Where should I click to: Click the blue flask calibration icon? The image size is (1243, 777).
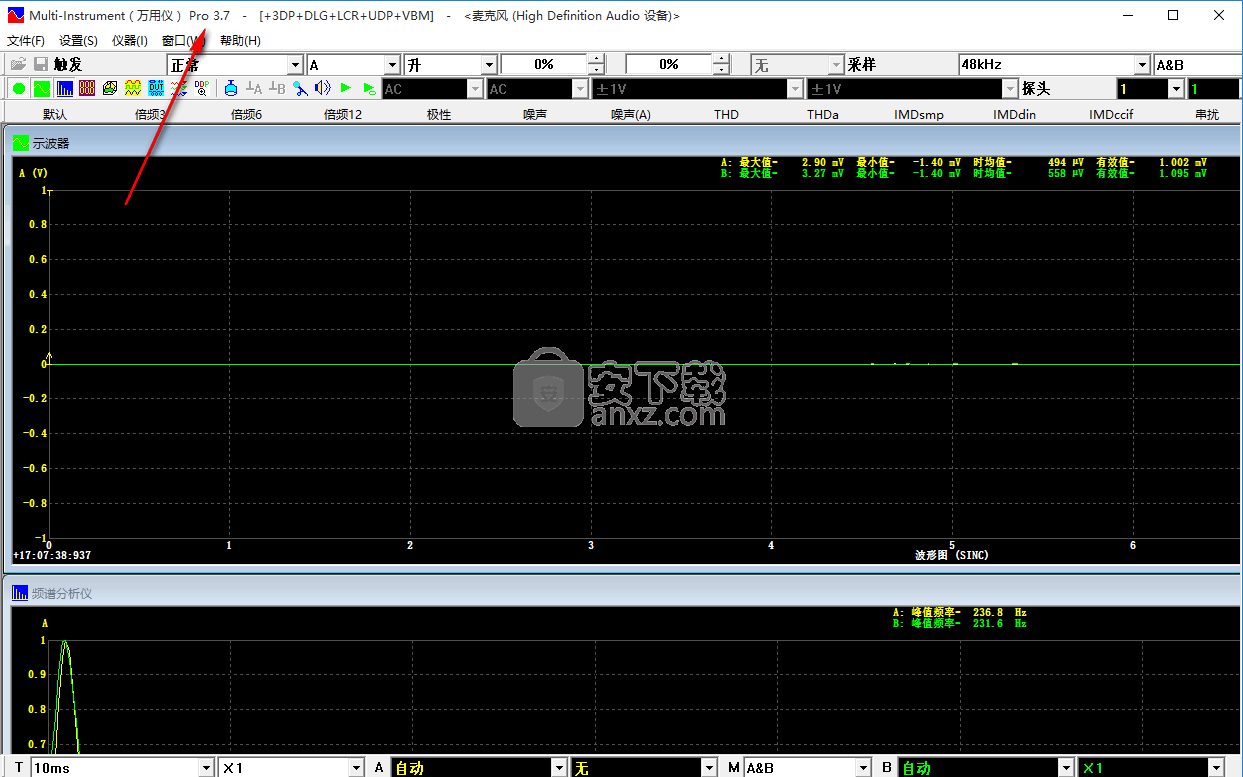click(231, 89)
